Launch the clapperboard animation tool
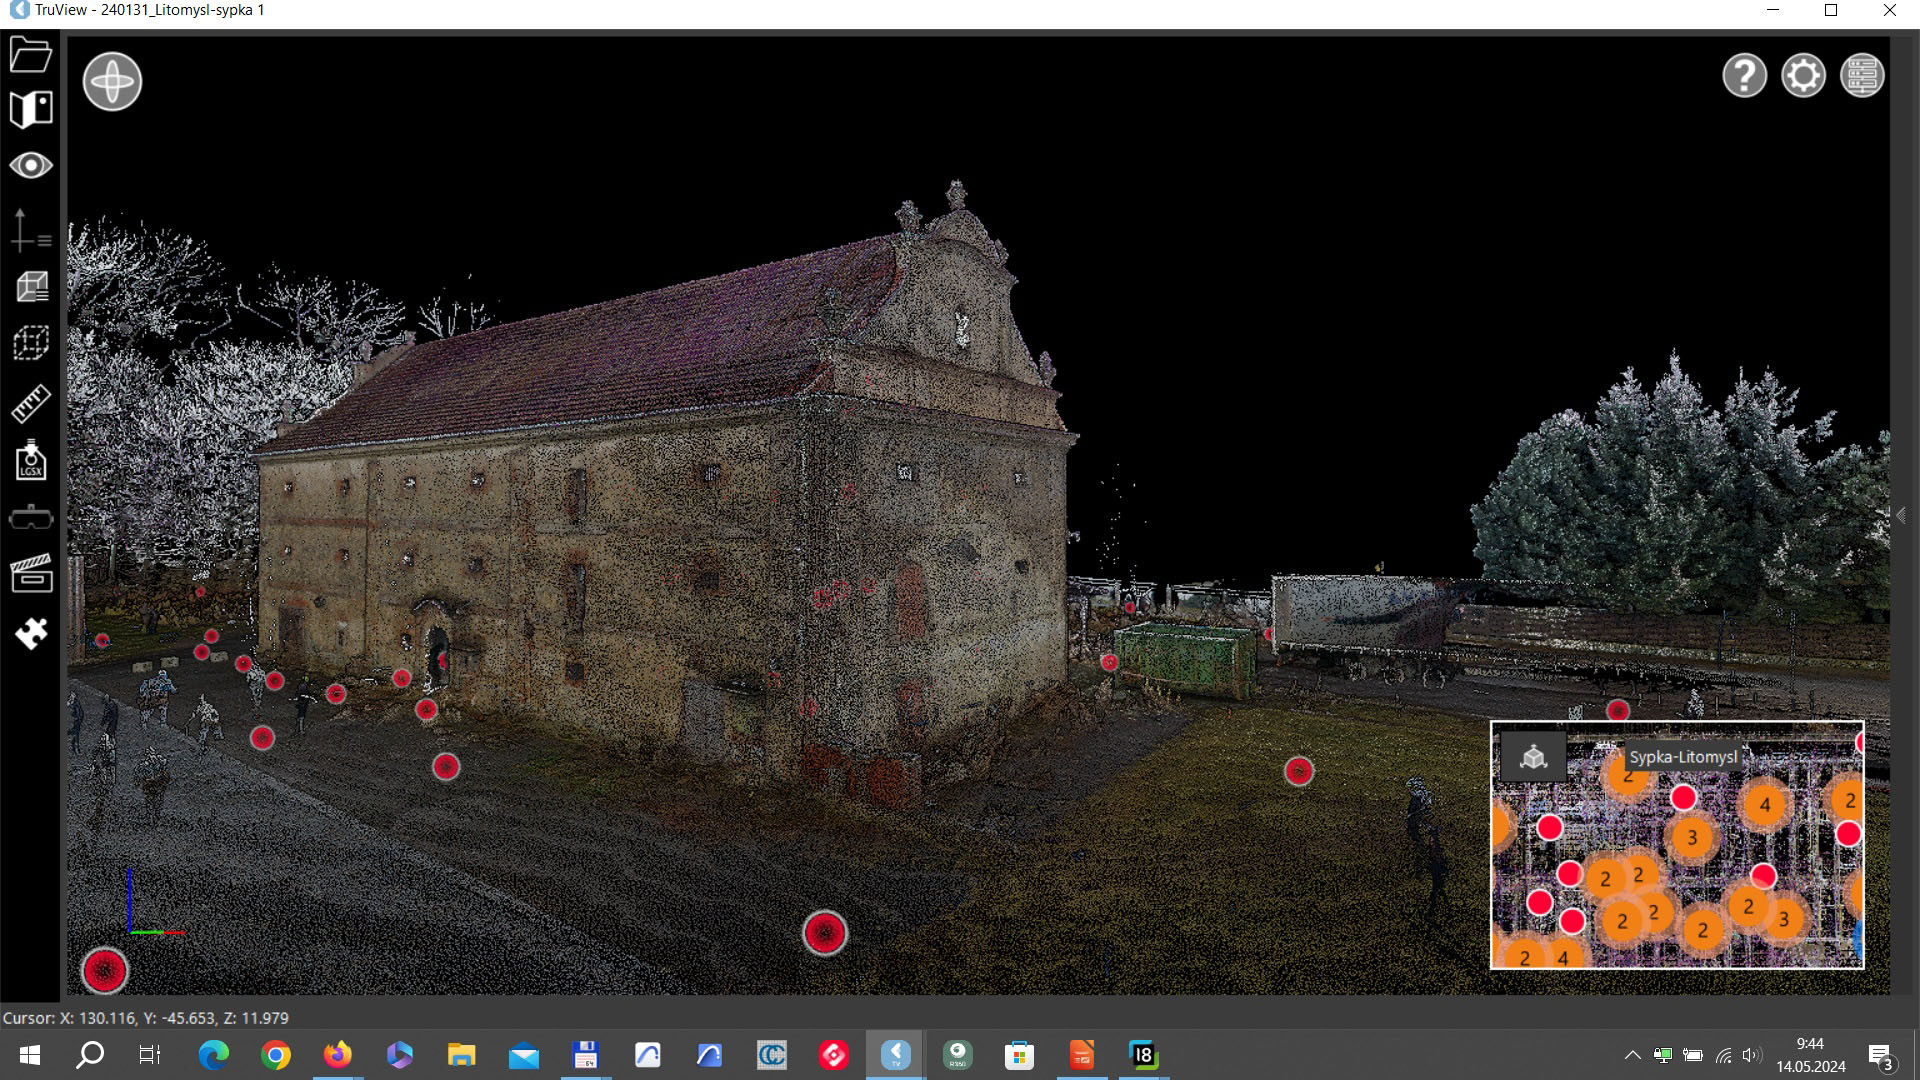 [x=31, y=574]
